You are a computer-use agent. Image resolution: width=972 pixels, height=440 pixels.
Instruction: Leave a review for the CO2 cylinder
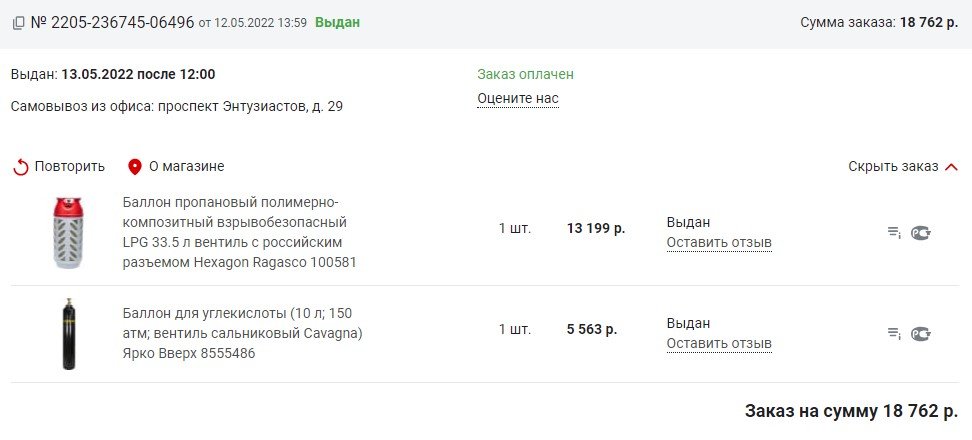click(x=719, y=344)
